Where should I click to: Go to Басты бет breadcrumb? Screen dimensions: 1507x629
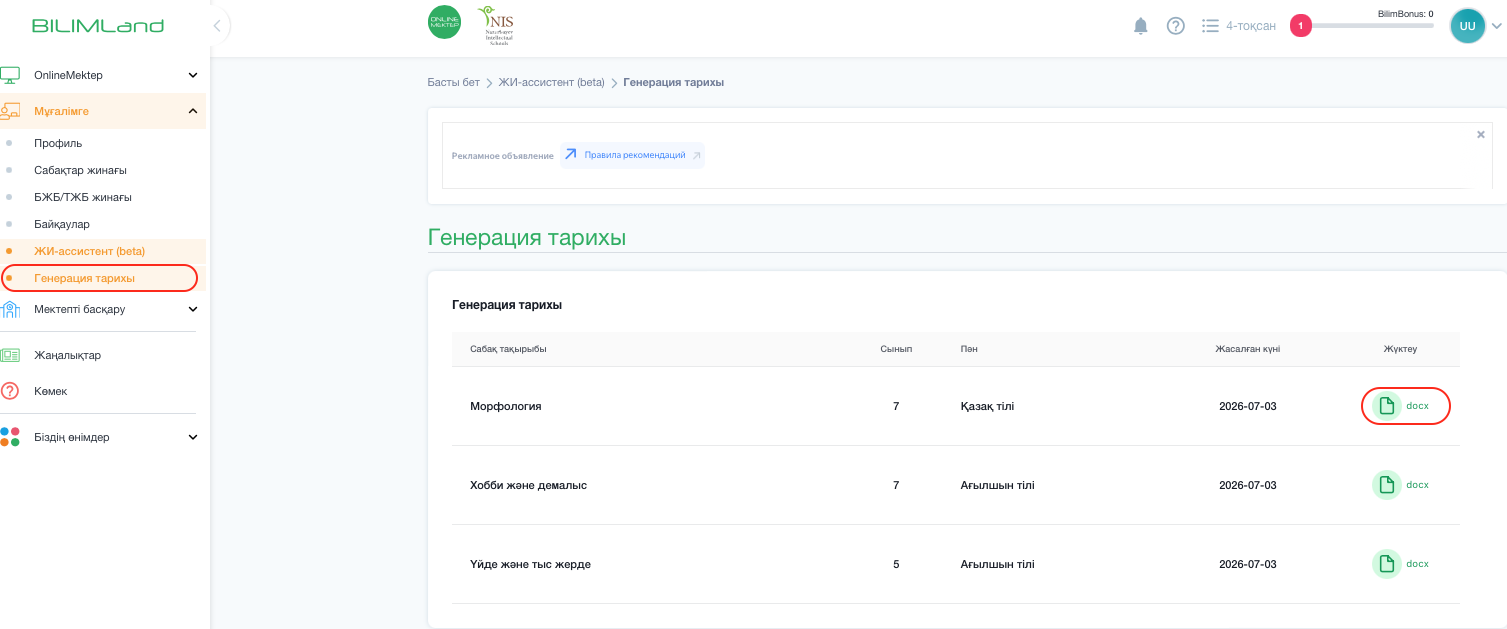tap(454, 82)
